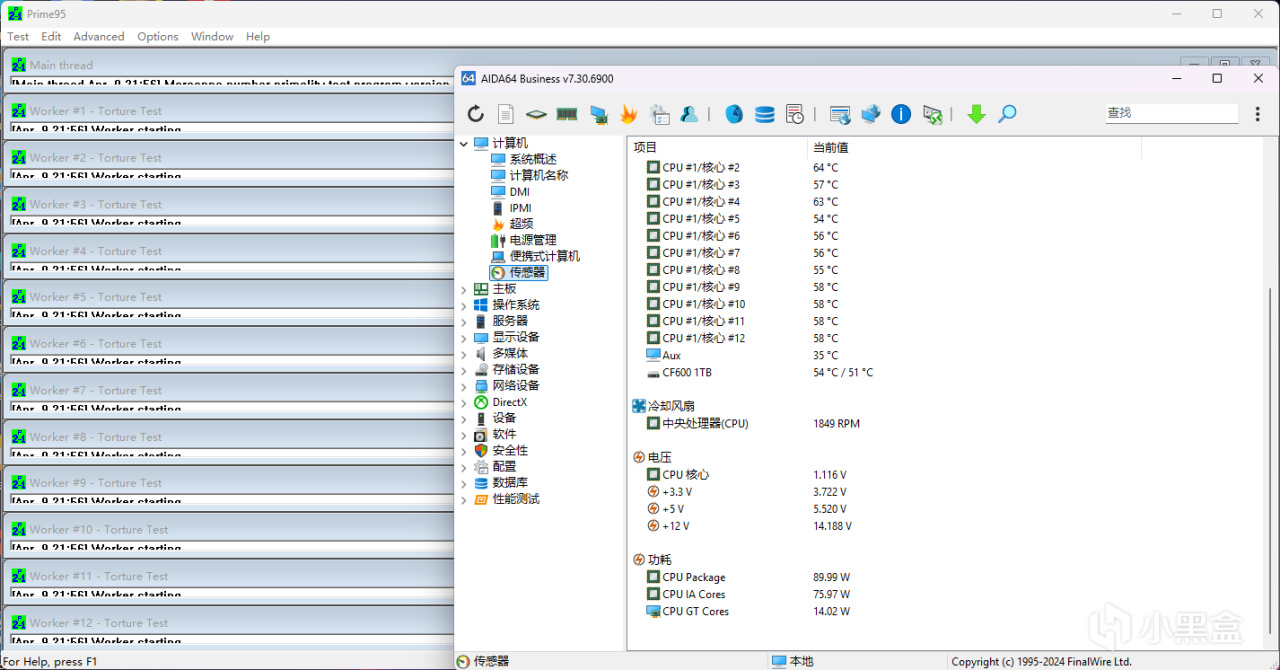Click the green download arrow icon
1280x670 pixels.
[x=977, y=114]
